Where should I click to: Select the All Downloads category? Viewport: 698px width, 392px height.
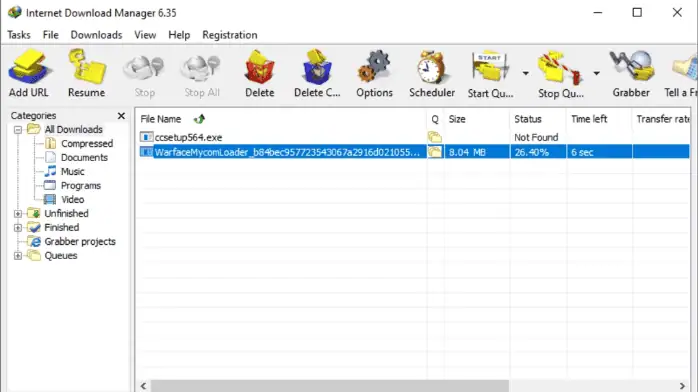(x=73, y=129)
